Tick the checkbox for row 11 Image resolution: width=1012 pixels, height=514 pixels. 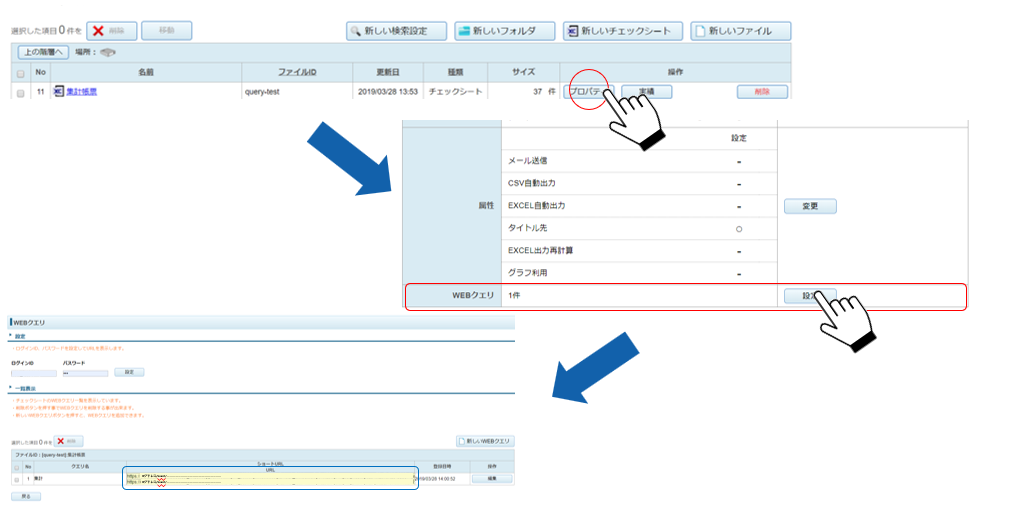20,92
